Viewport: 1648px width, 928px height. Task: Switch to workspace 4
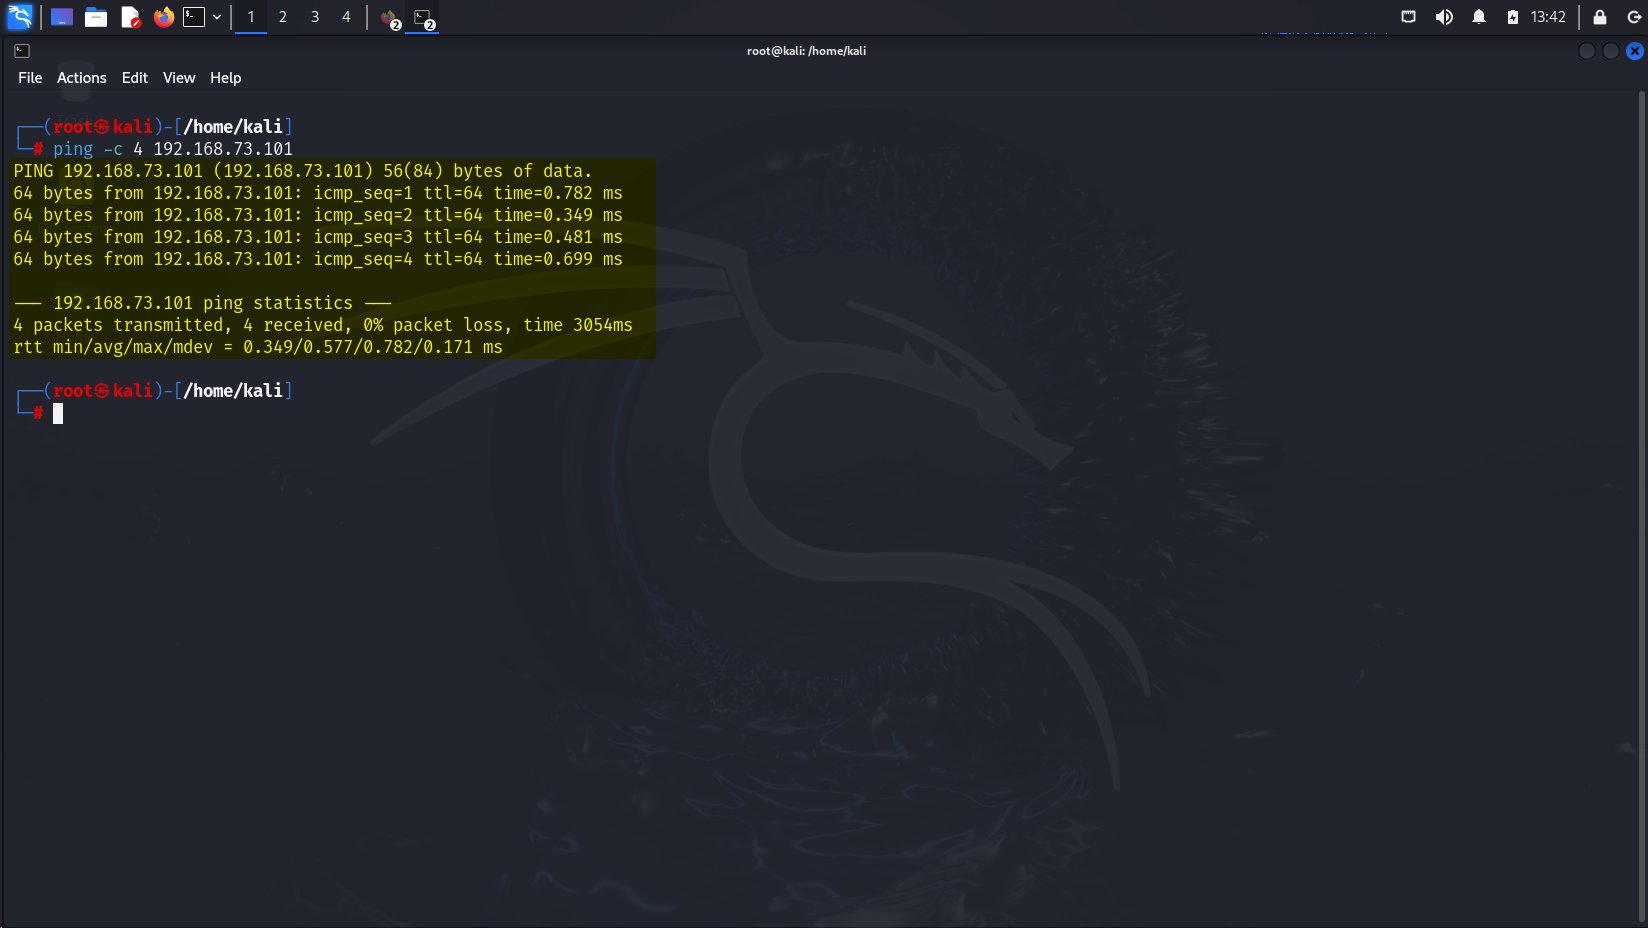click(x=346, y=17)
